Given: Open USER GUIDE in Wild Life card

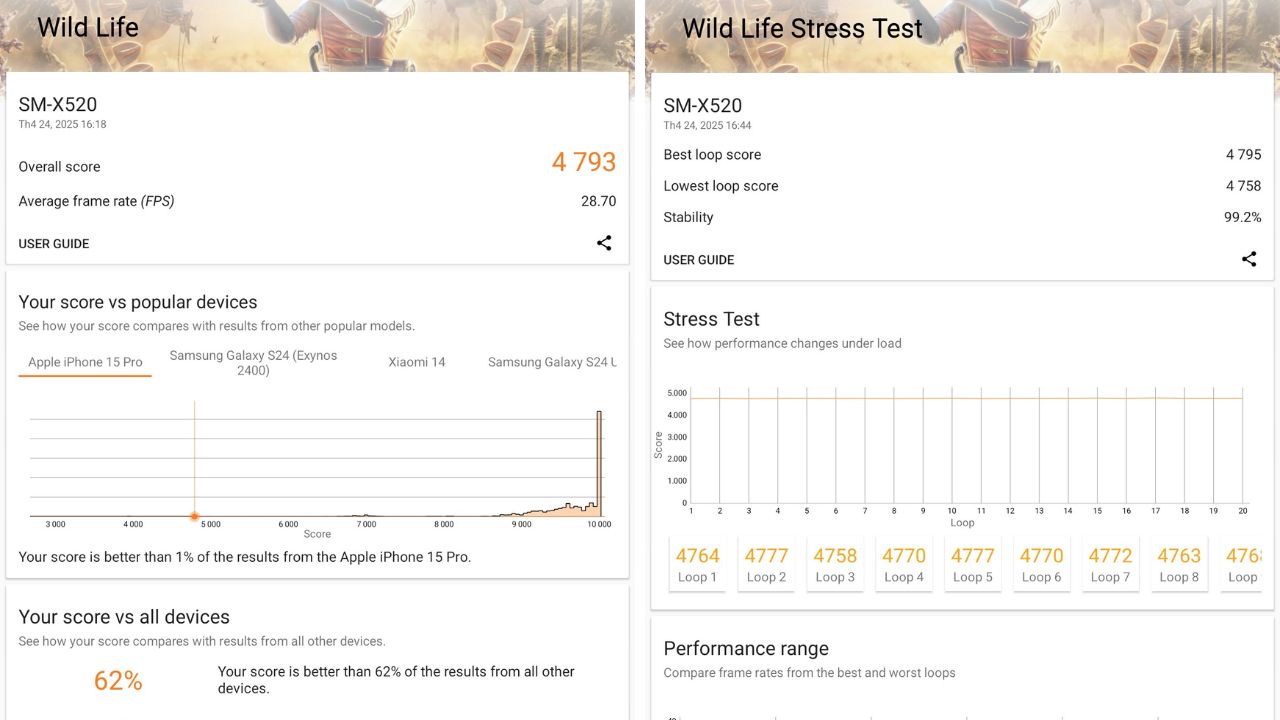Looking at the screenshot, I should pos(54,244).
